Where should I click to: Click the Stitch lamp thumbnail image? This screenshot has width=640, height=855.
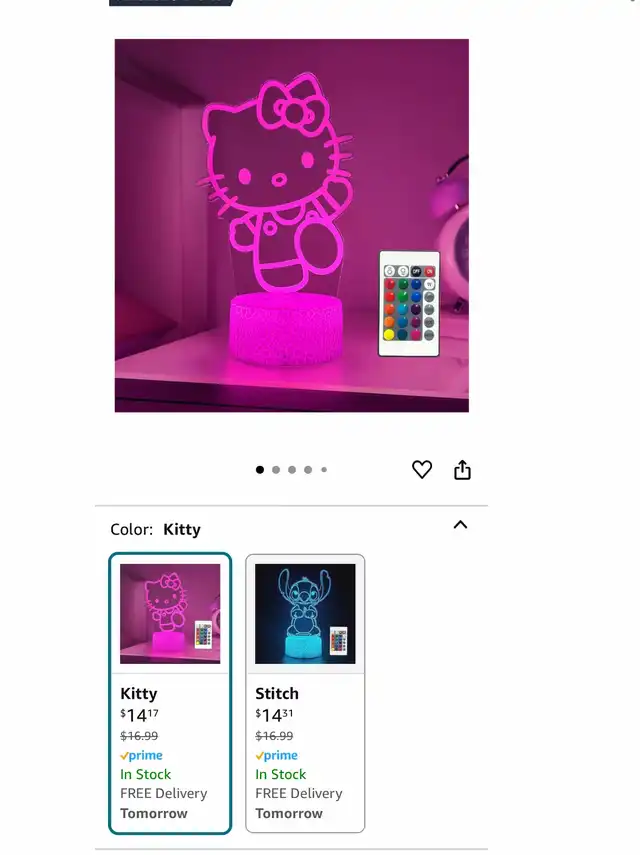click(x=305, y=613)
